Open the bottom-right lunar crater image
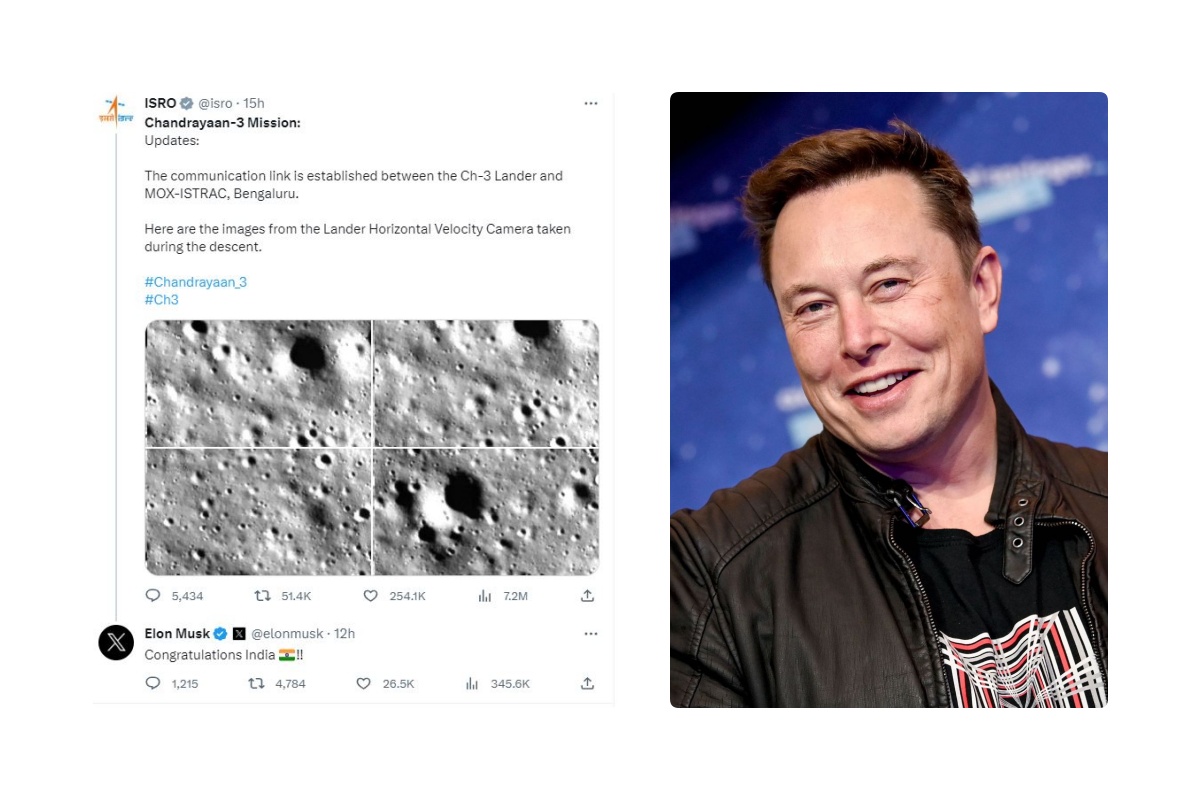The image size is (1200, 800). pos(486,512)
